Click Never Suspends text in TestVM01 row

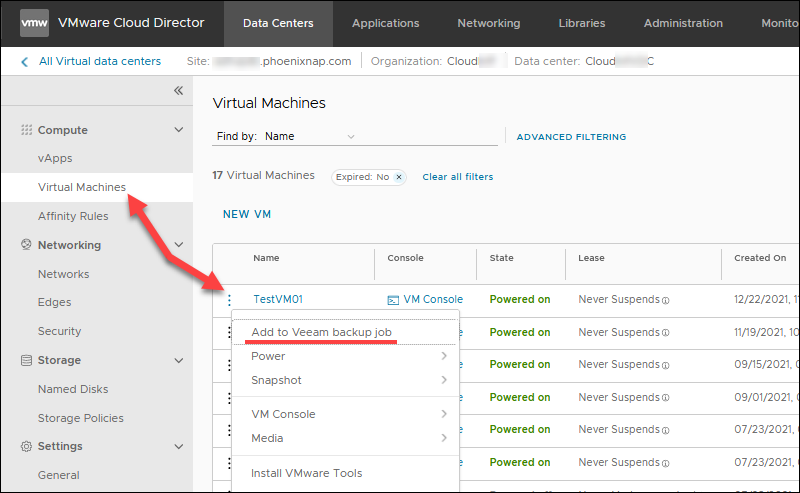coord(619,299)
